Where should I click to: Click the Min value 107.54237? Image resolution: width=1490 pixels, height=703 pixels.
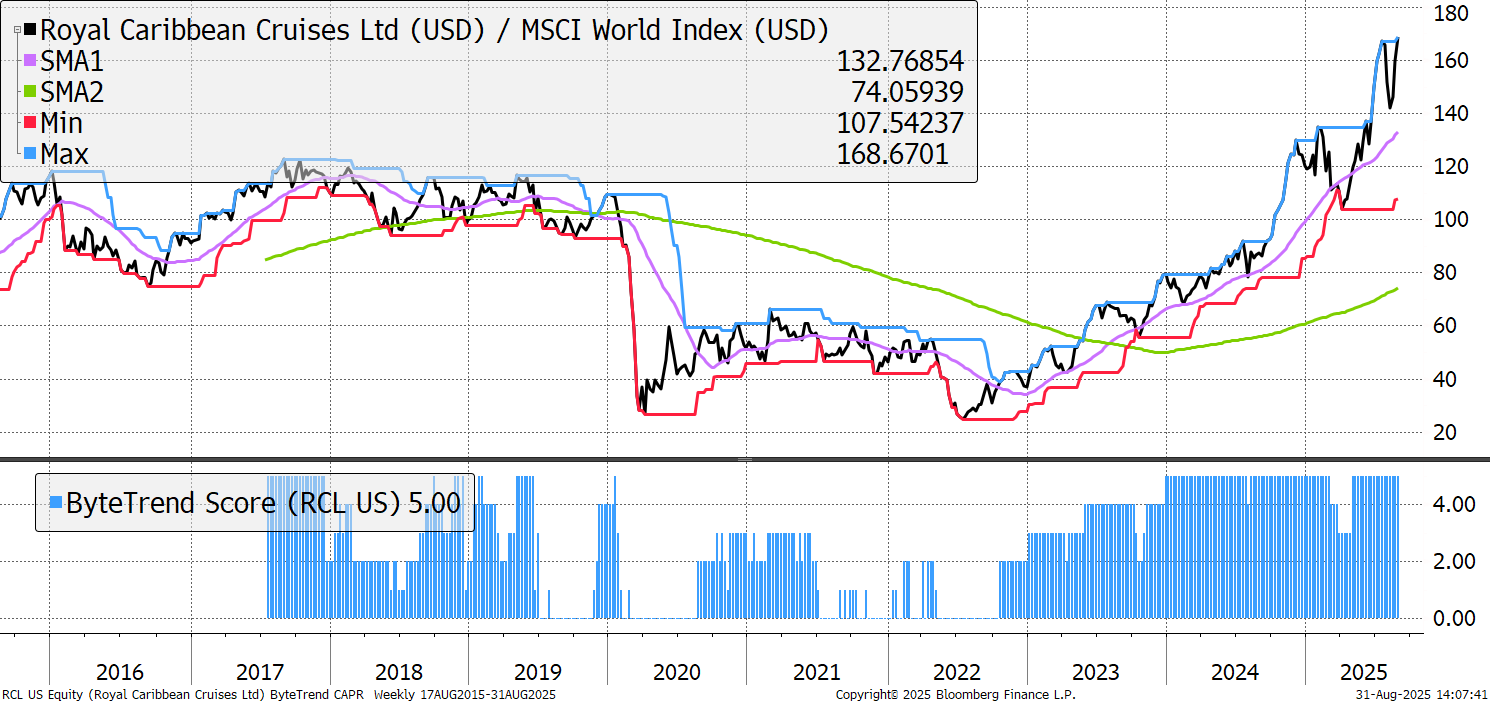(899, 124)
